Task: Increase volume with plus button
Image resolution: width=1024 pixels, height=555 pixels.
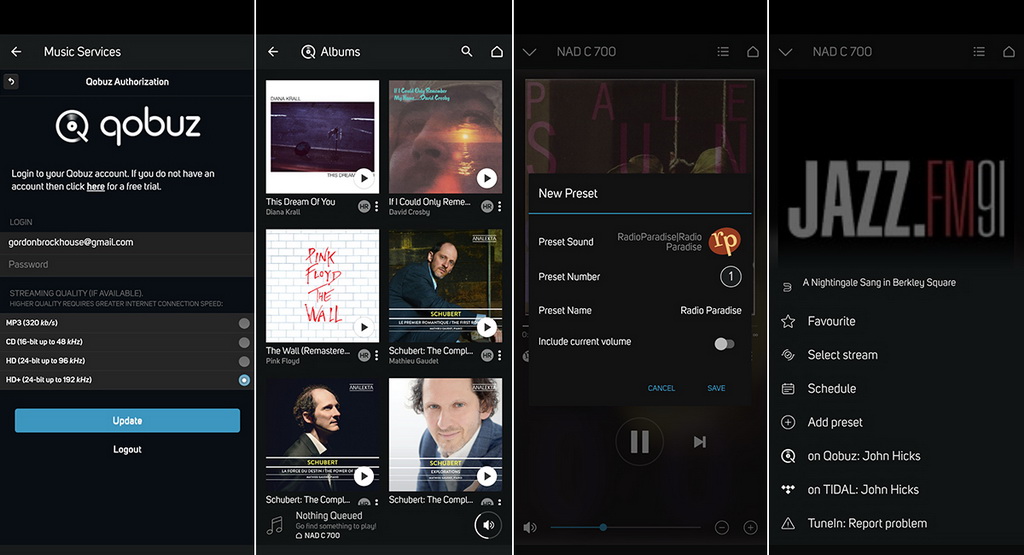Action: coord(750,527)
